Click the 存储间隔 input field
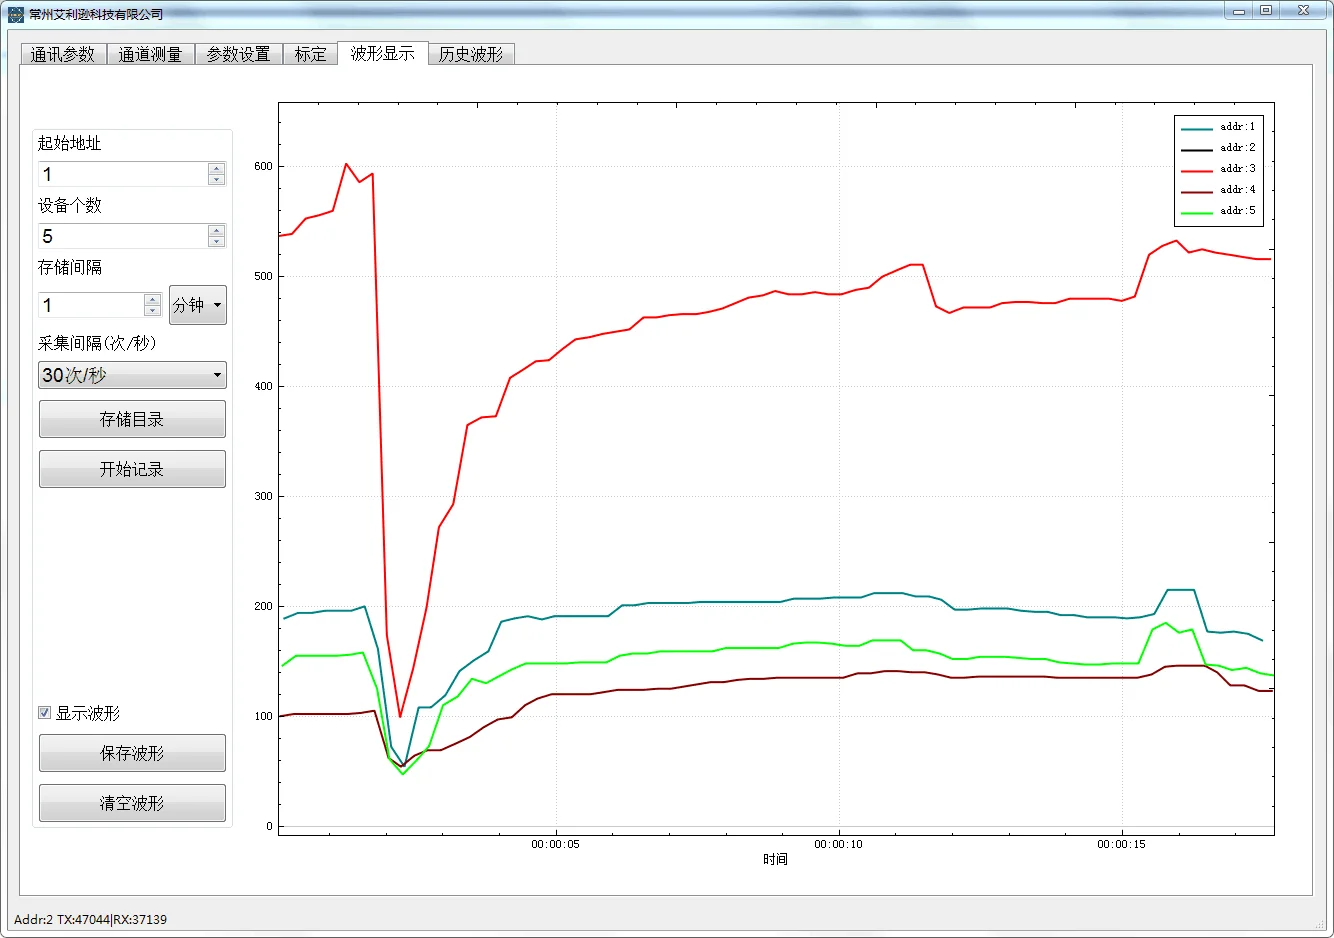Image resolution: width=1334 pixels, height=938 pixels. [91, 305]
